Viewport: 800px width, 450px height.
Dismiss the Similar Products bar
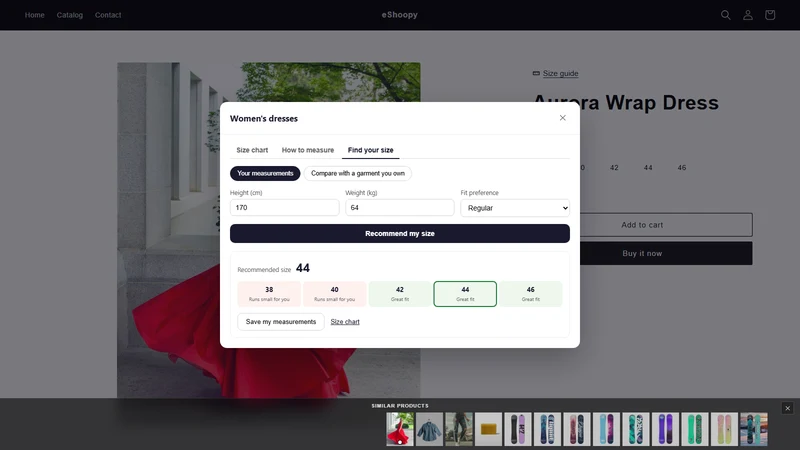click(x=787, y=408)
